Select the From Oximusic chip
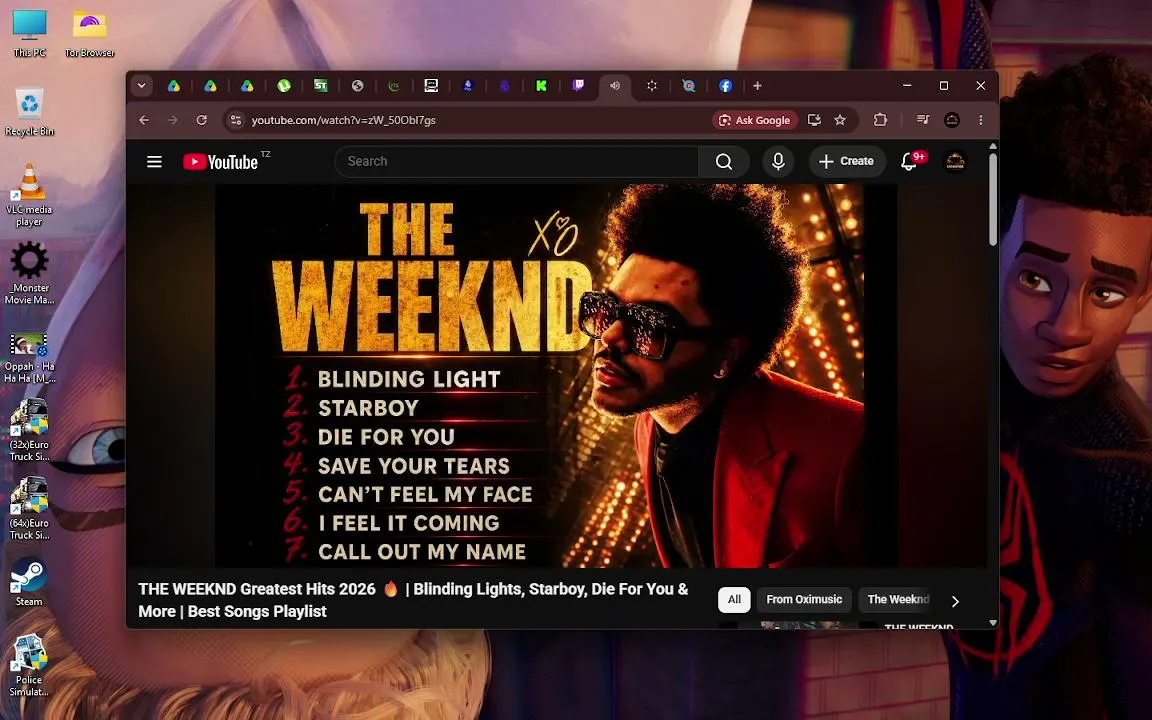Screen dimensions: 1152x720 [804, 600]
